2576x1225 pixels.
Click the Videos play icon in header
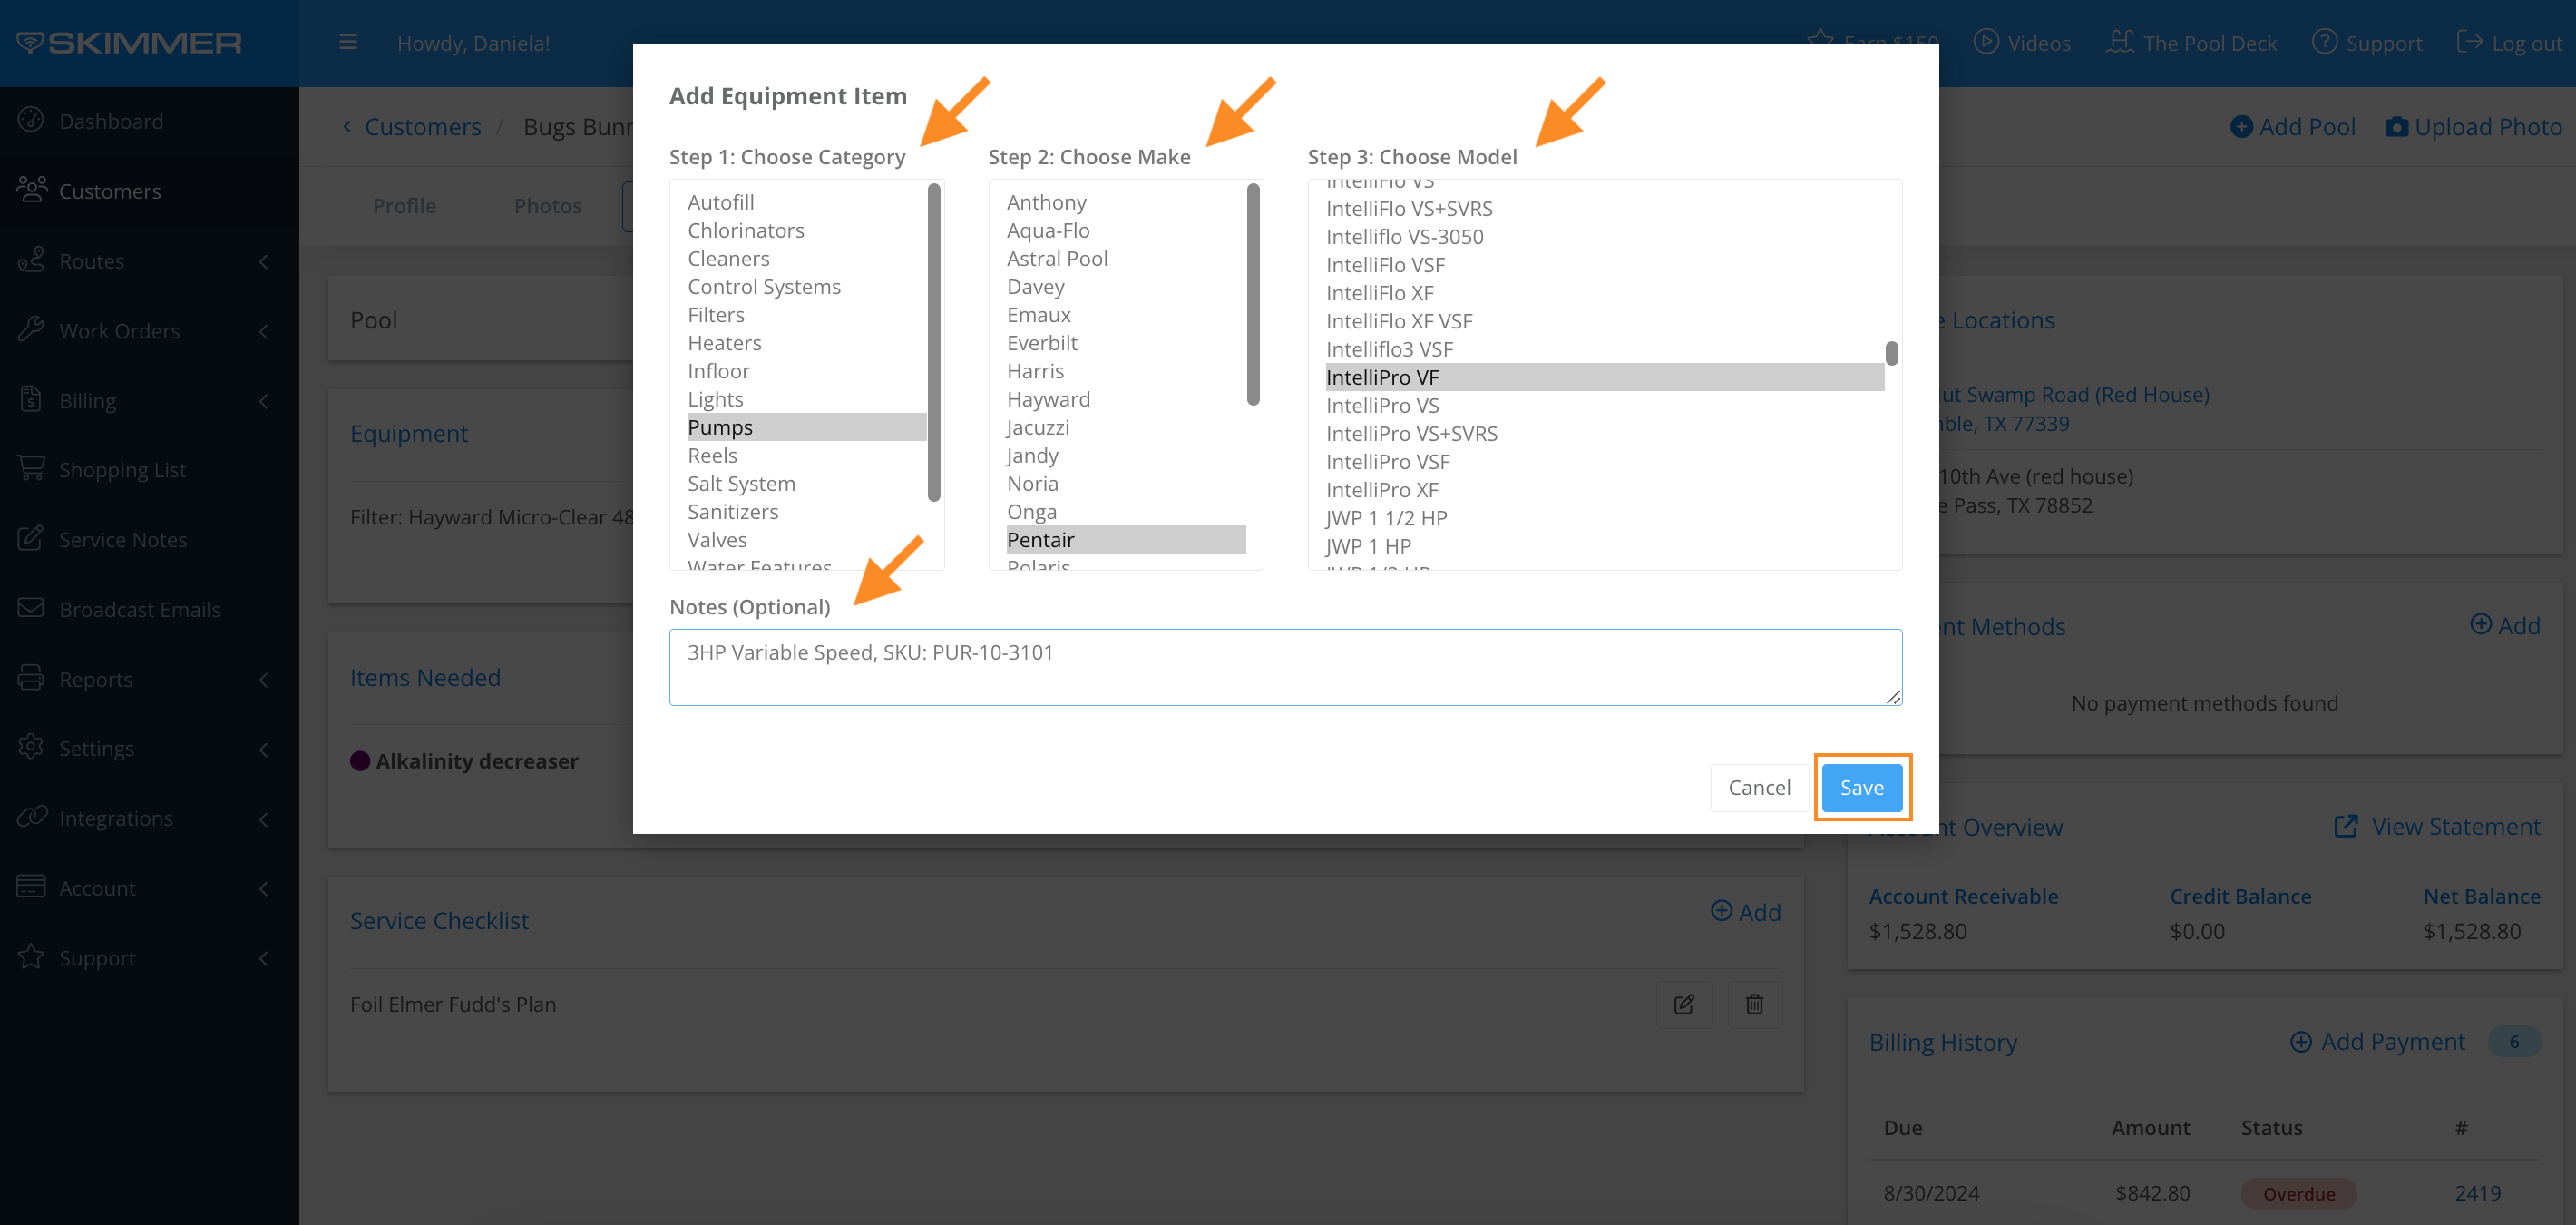pyautogui.click(x=1986, y=42)
